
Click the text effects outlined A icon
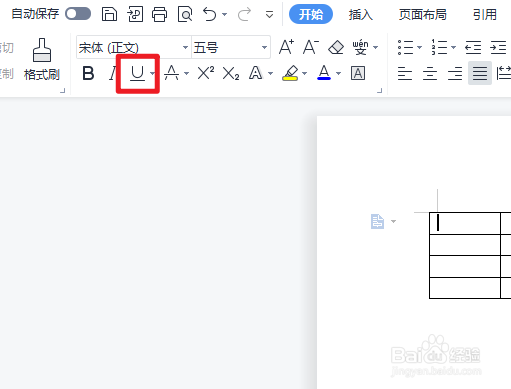(255, 73)
